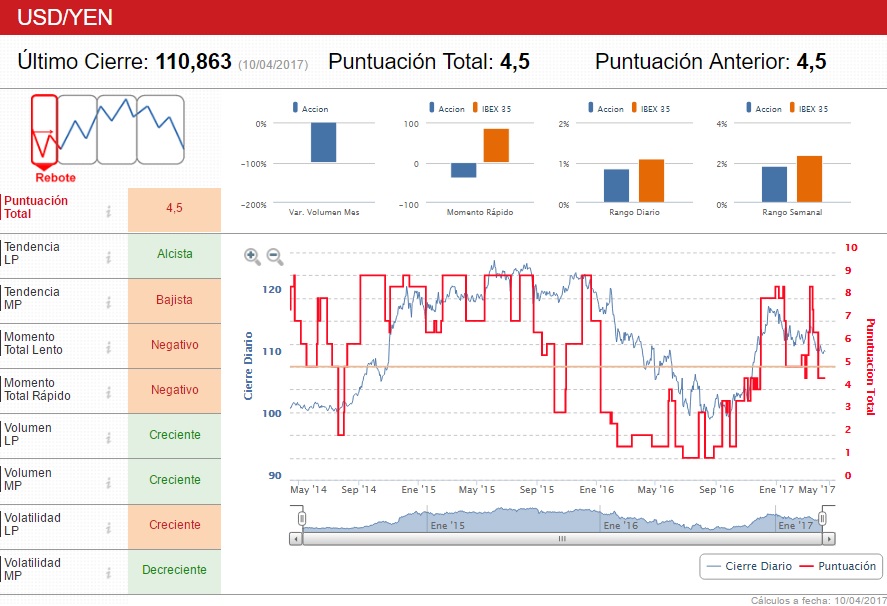The height and width of the screenshot is (606, 887).
Task: Select the Rebote phase thumbnail
Action: pos(44,132)
